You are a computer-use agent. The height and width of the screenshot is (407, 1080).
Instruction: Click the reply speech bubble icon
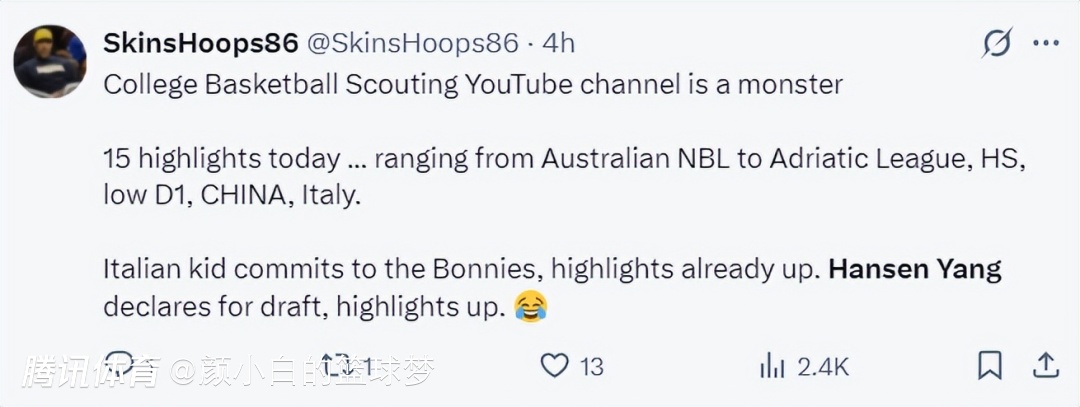[x=119, y=366]
